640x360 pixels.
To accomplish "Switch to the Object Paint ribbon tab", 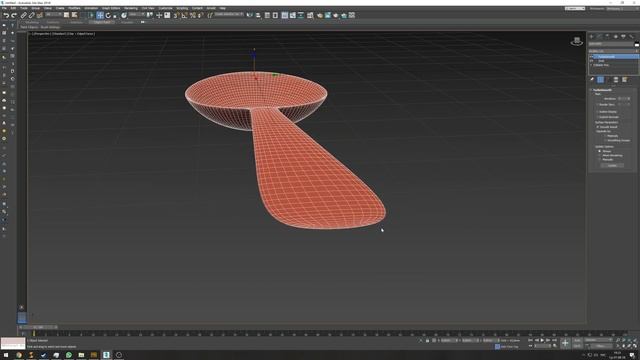I will [x=102, y=22].
